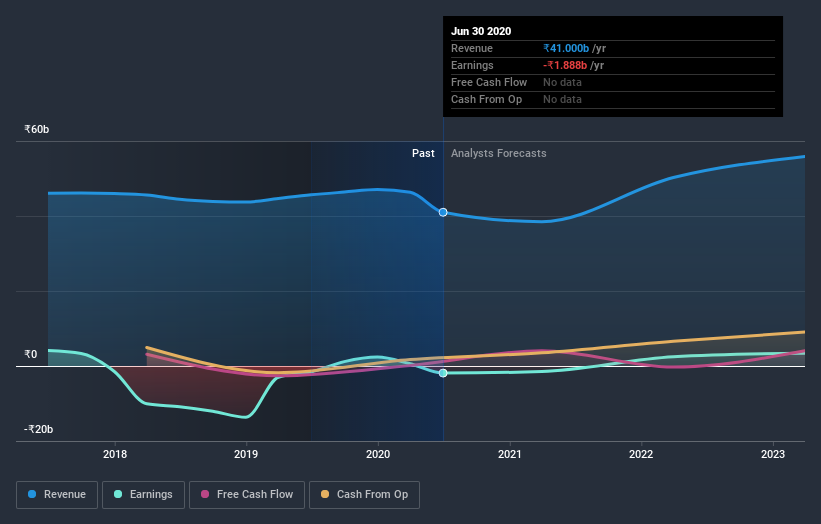Image resolution: width=821 pixels, height=524 pixels.
Task: Click the Cash From Op row in tooltip
Action: 613,99
